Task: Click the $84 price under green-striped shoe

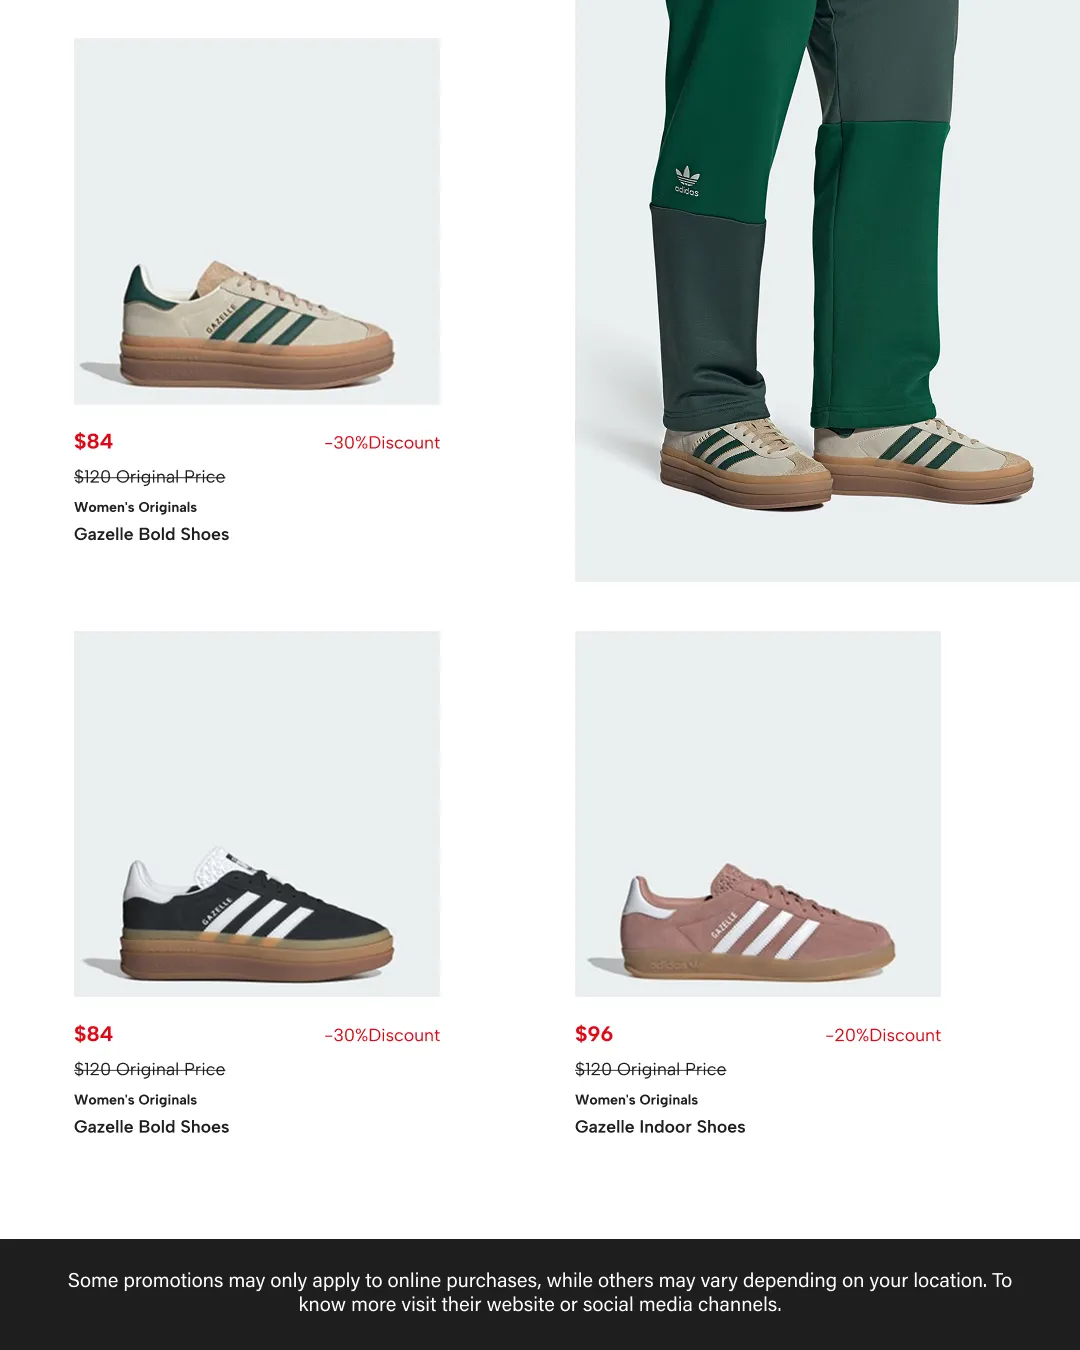Action: 93,441
